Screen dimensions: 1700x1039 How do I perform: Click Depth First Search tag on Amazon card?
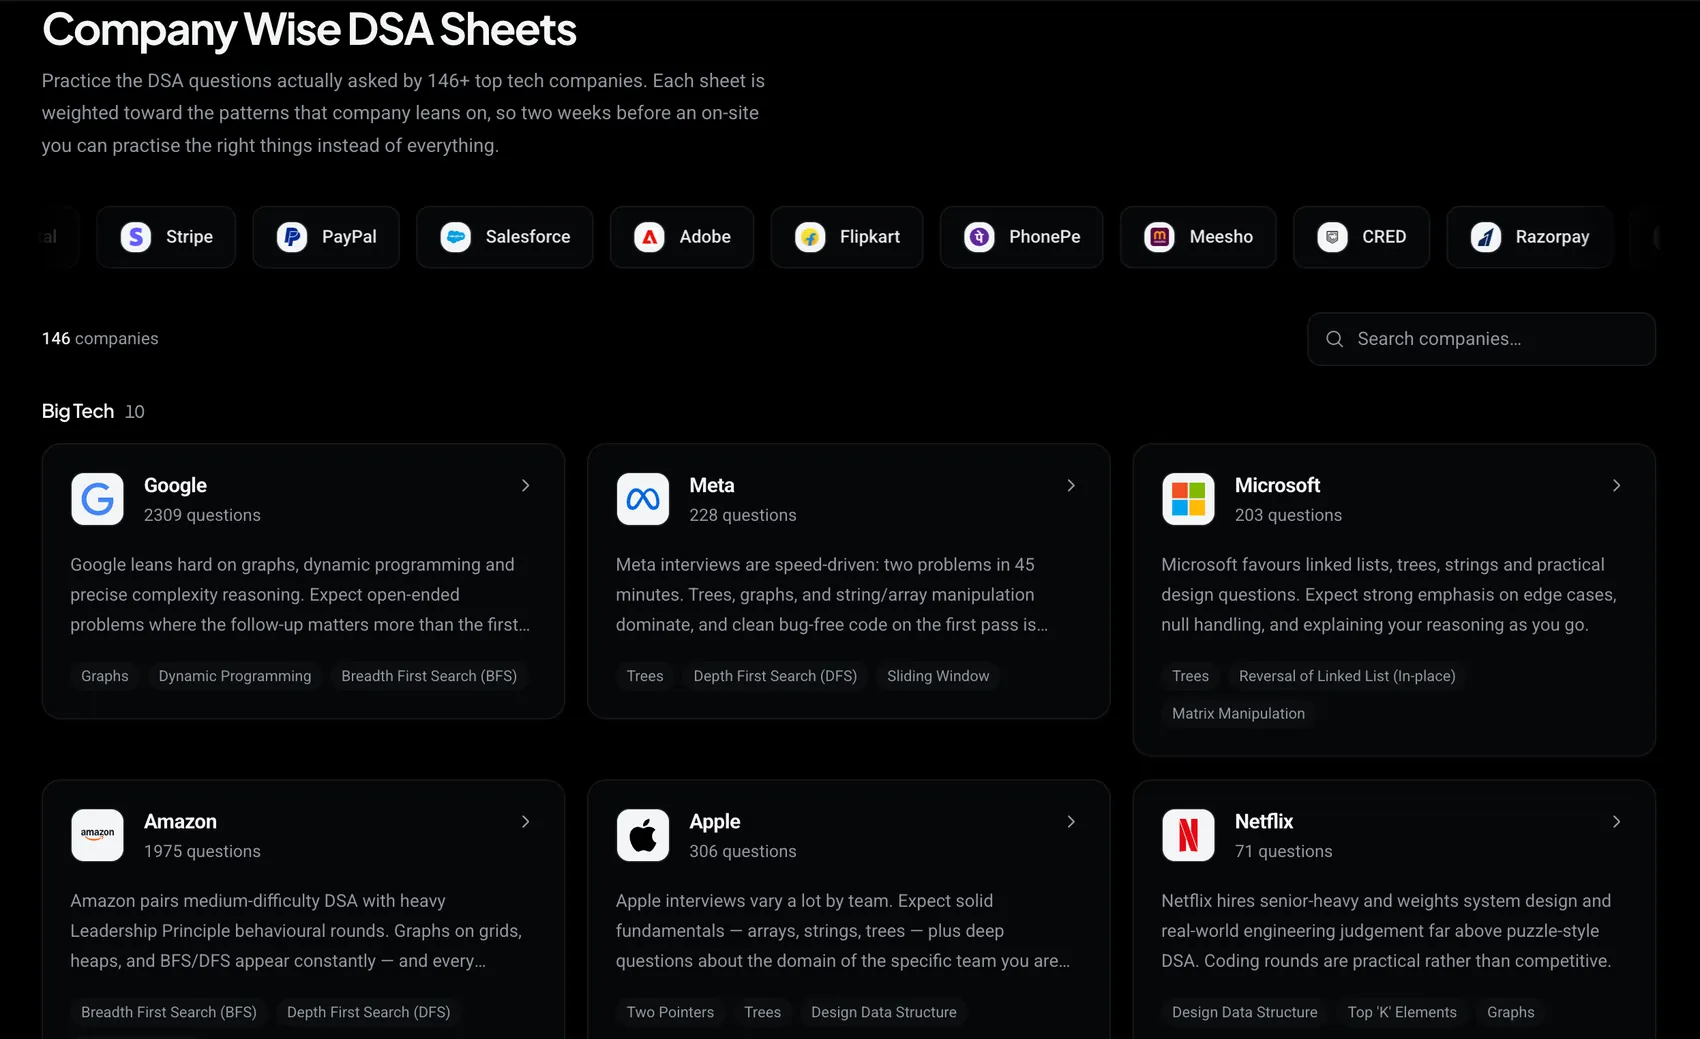point(368,1012)
